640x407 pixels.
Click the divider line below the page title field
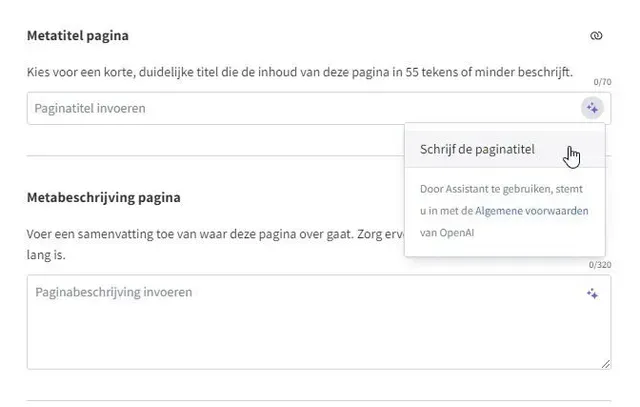pyautogui.click(x=200, y=155)
